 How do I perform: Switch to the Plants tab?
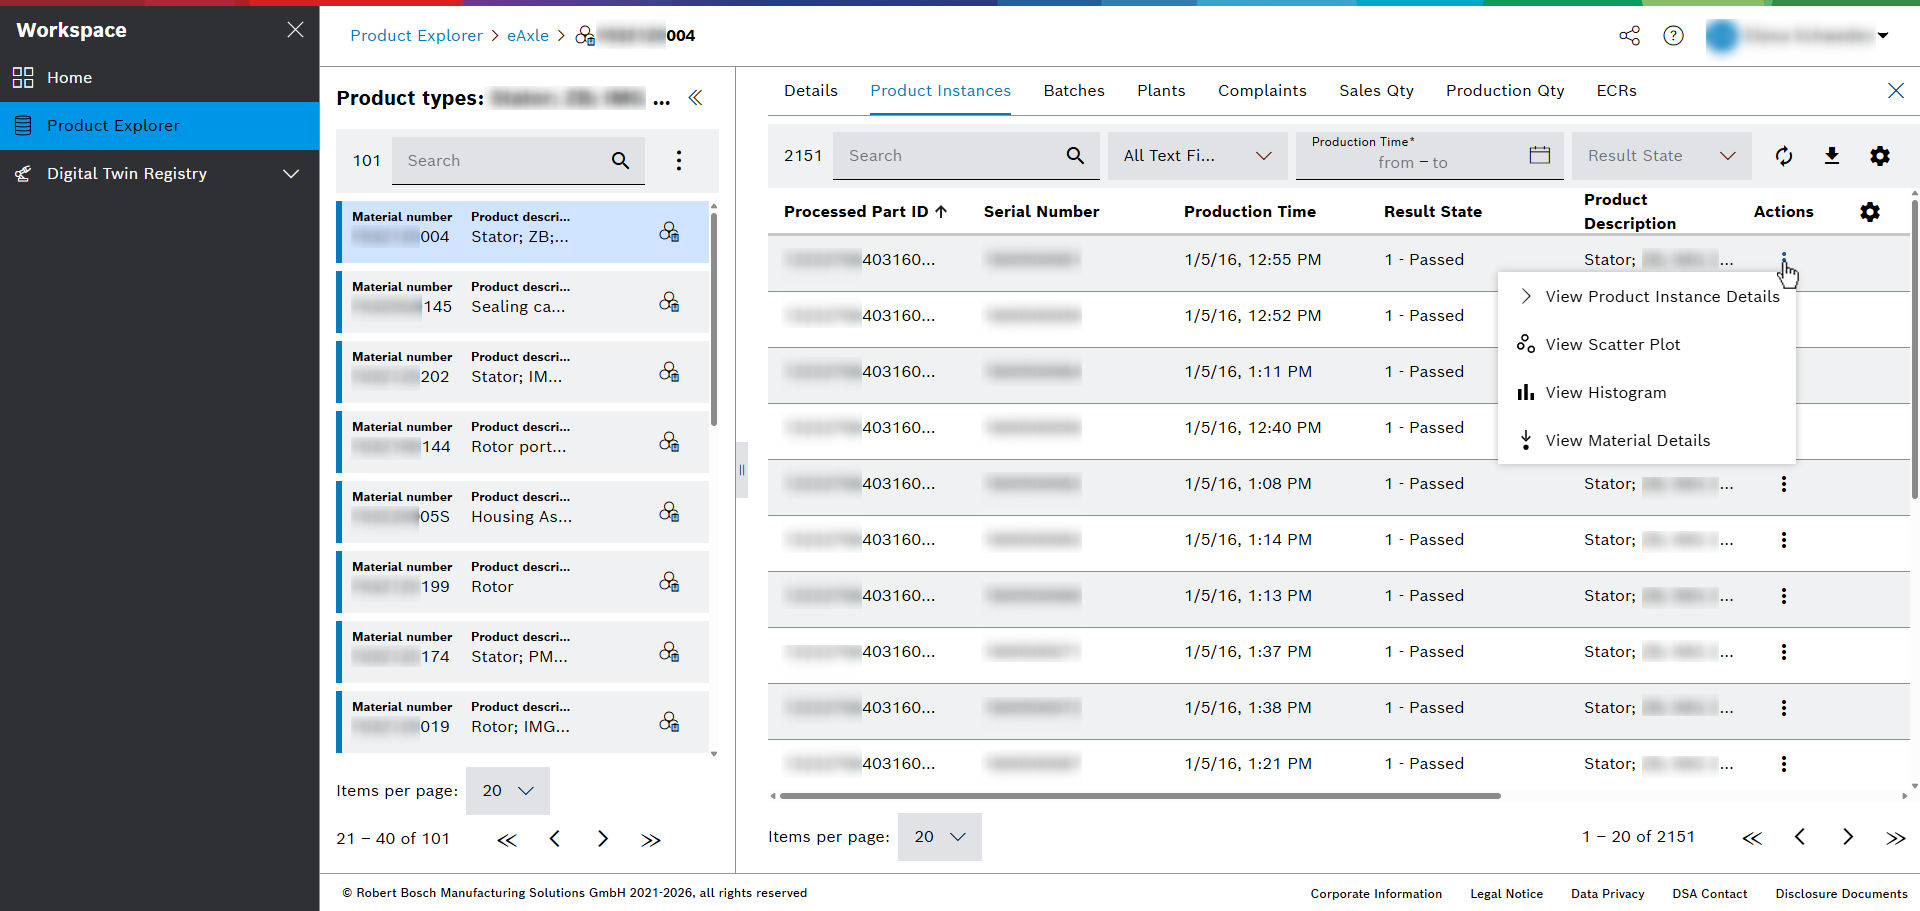click(x=1161, y=91)
